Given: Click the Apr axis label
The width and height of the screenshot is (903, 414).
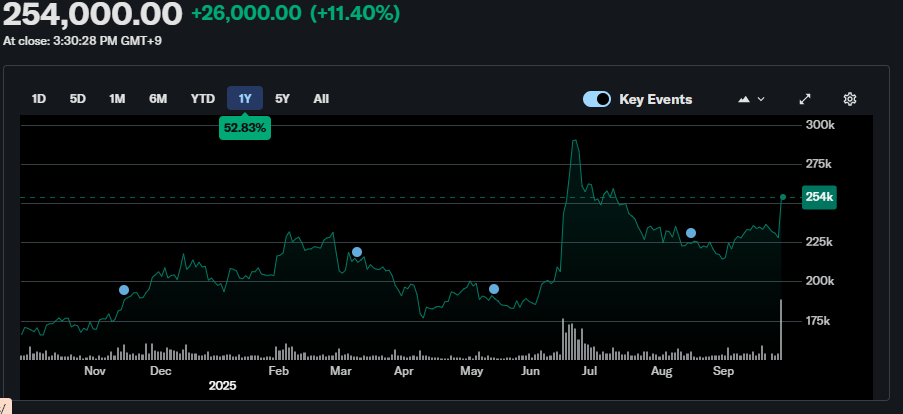Looking at the screenshot, I should [403, 371].
